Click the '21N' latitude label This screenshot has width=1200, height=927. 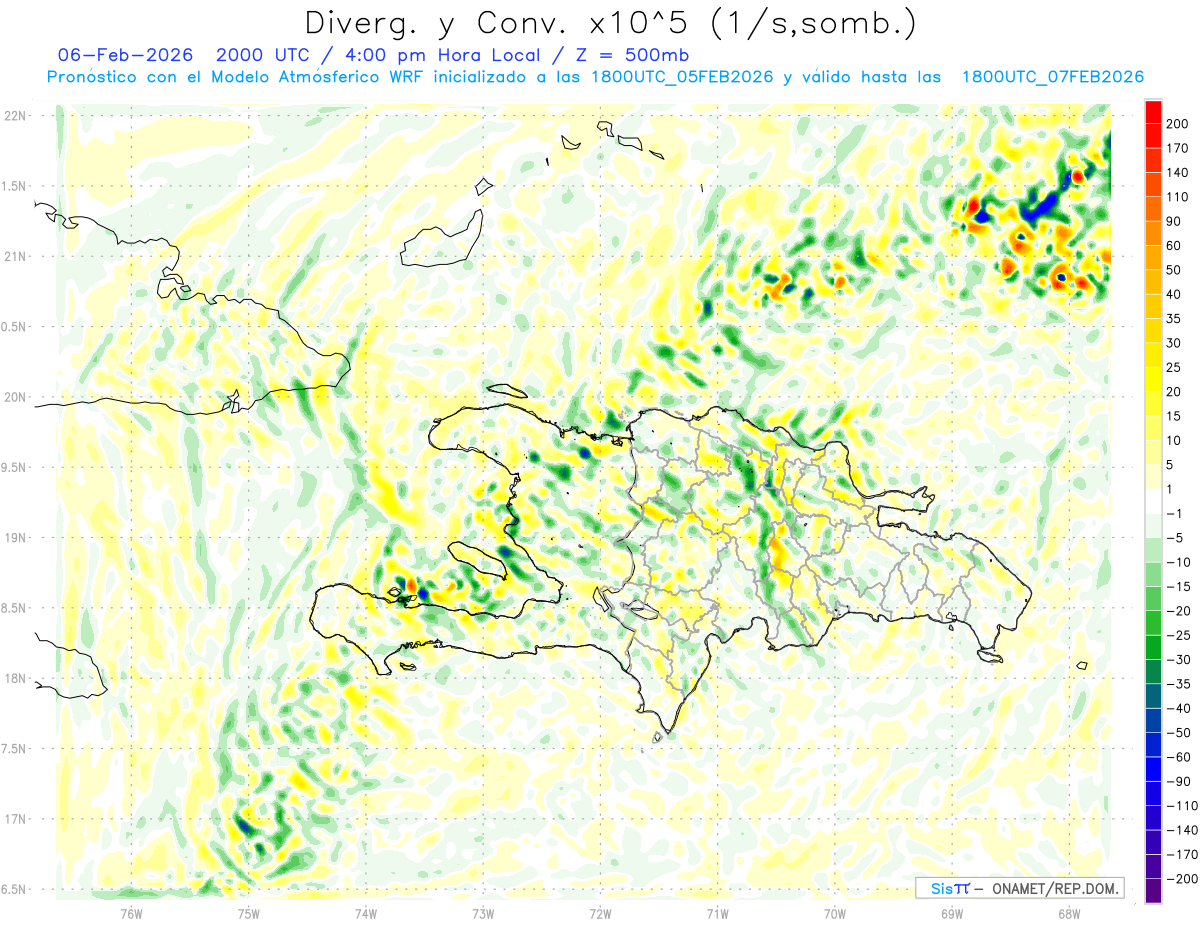[x=14, y=256]
